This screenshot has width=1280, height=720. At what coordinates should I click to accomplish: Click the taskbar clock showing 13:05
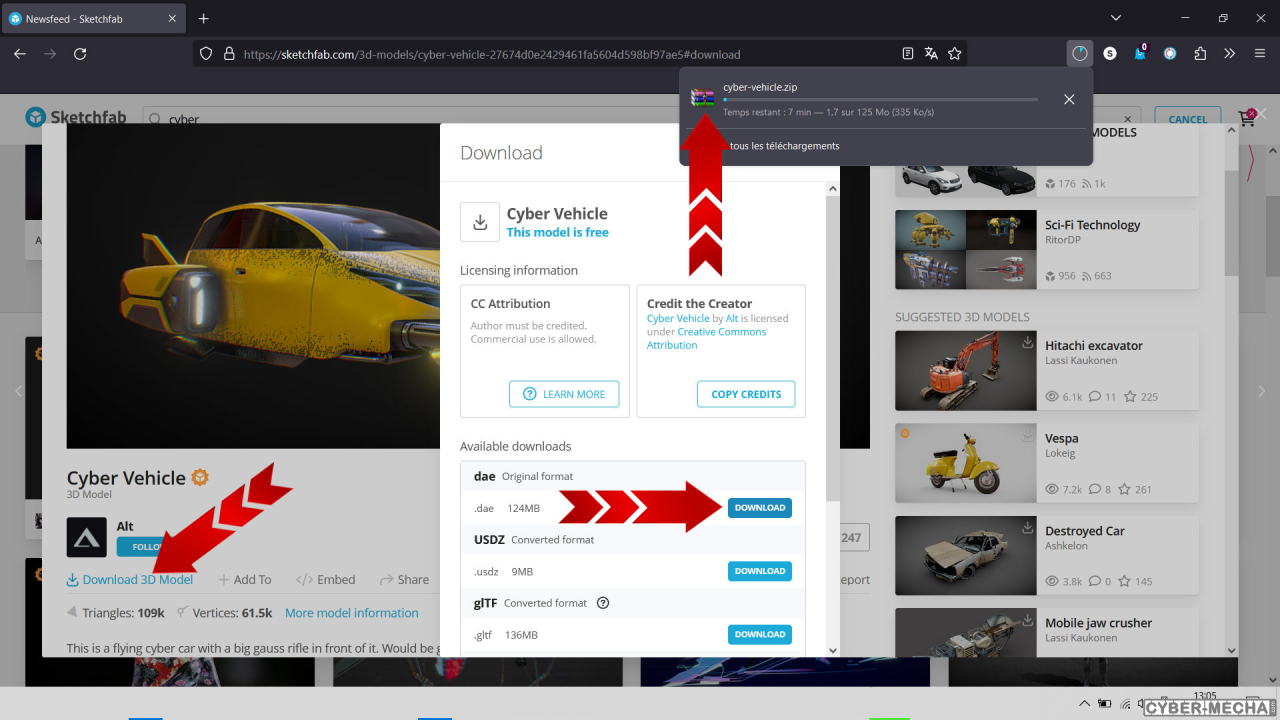[1205, 696]
